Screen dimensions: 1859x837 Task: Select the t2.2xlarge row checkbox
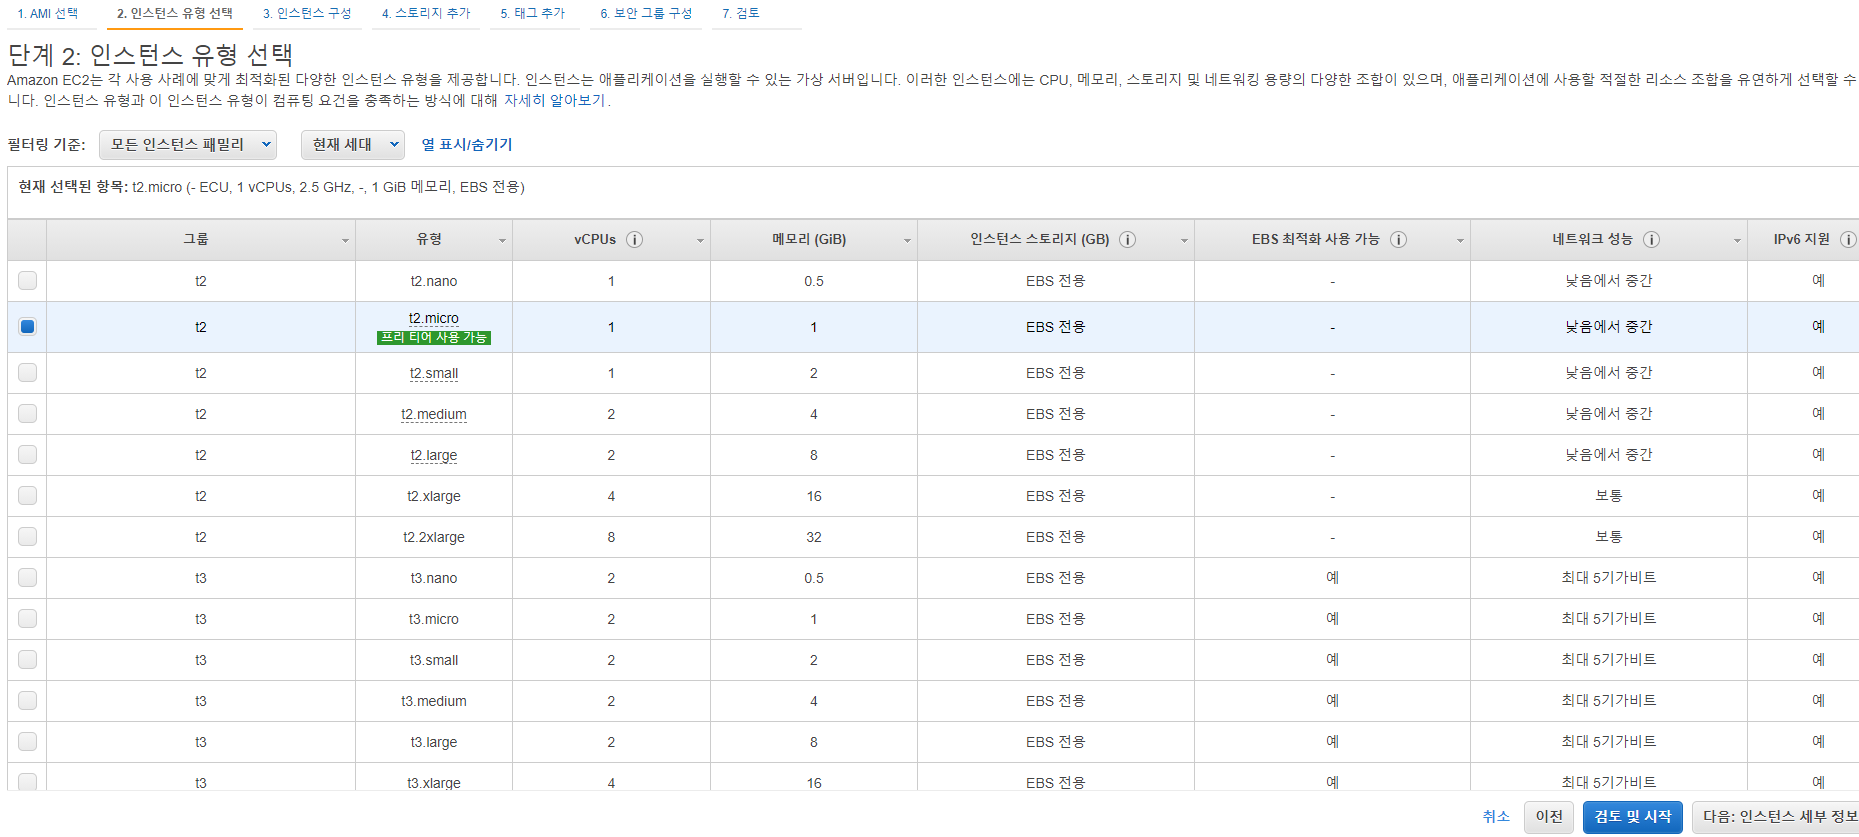pyautogui.click(x=27, y=536)
